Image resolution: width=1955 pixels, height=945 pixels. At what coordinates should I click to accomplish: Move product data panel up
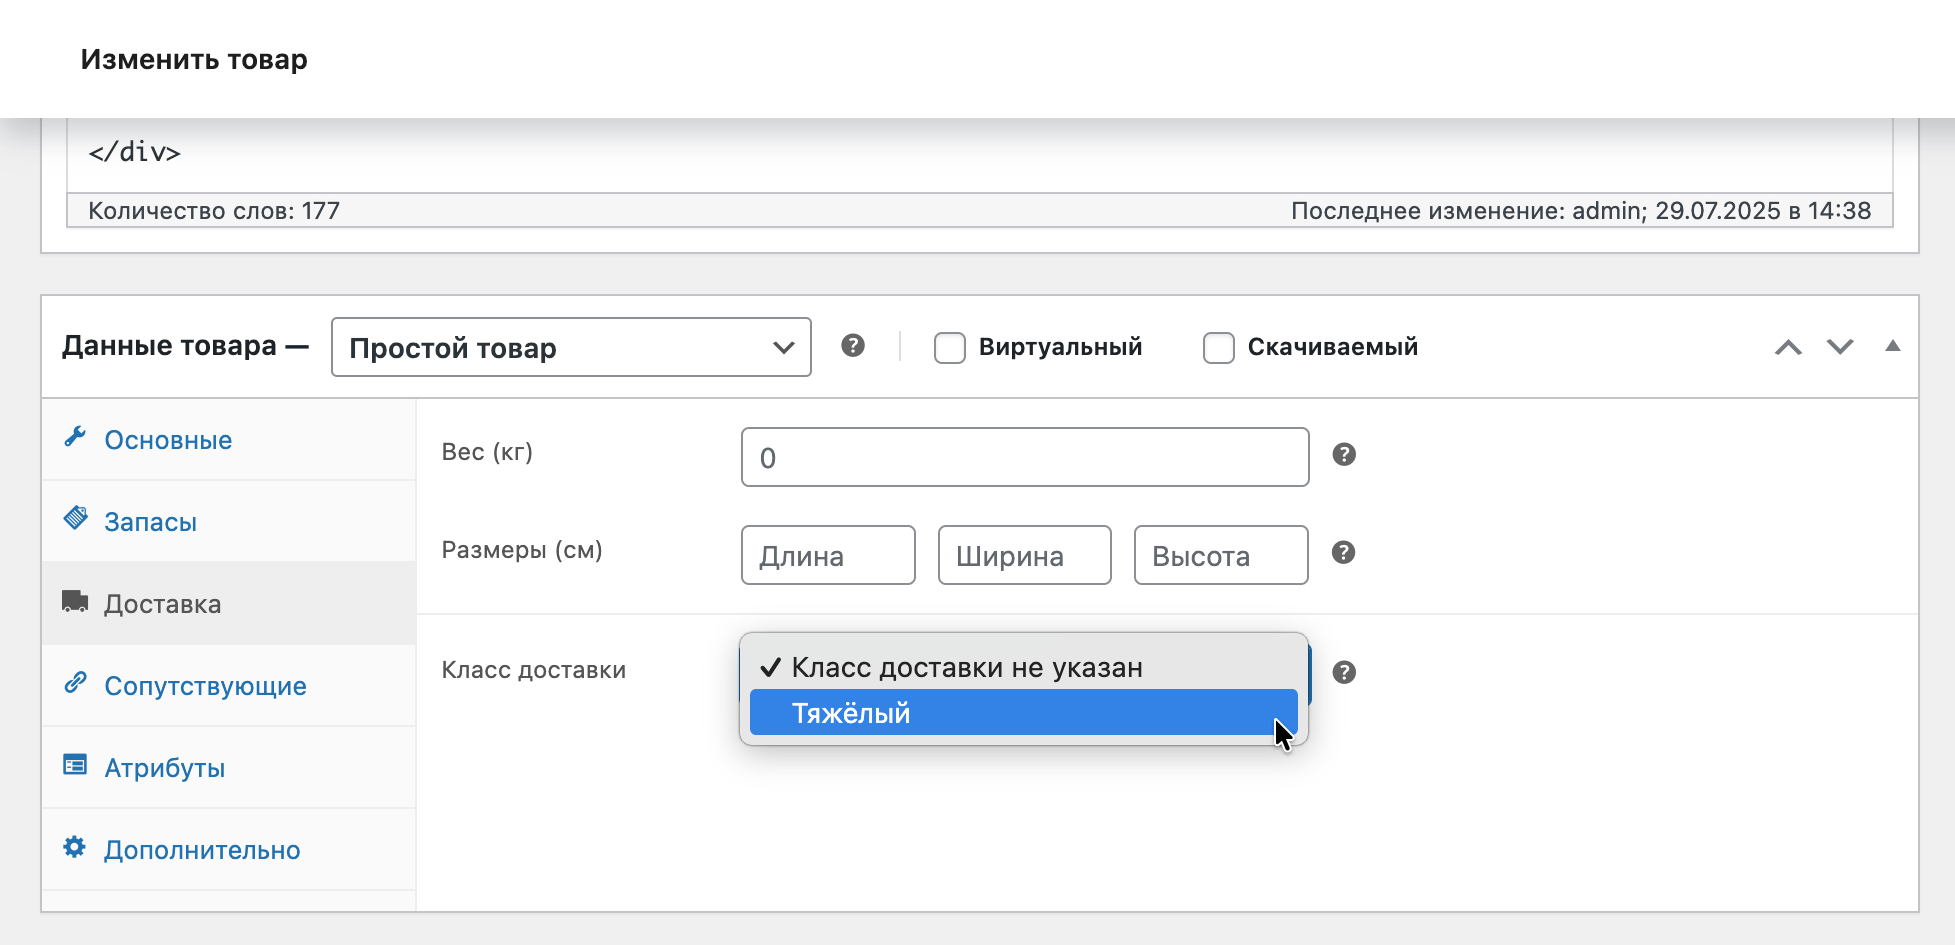(x=1788, y=347)
